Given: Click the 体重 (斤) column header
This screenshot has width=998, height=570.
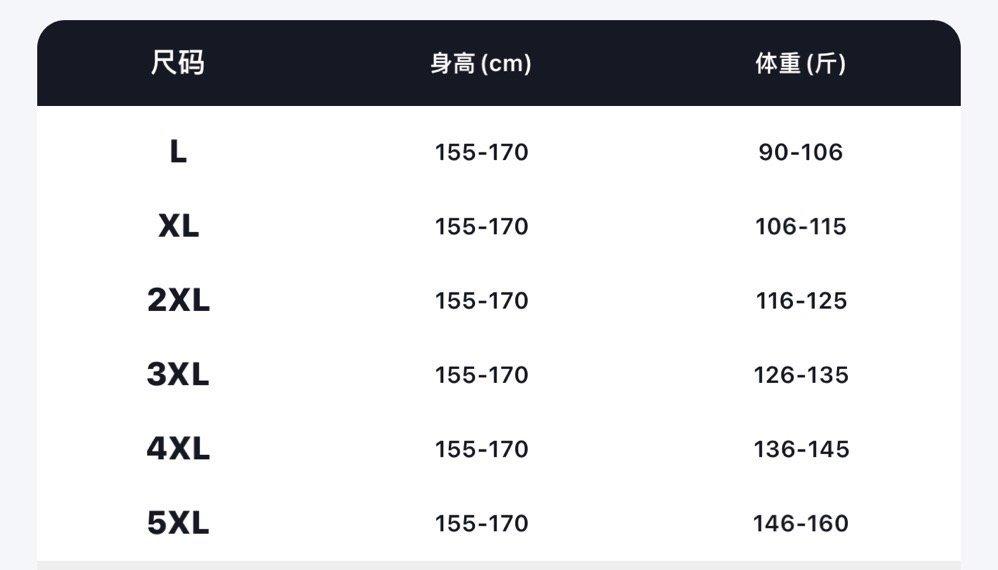Looking at the screenshot, I should [801, 63].
